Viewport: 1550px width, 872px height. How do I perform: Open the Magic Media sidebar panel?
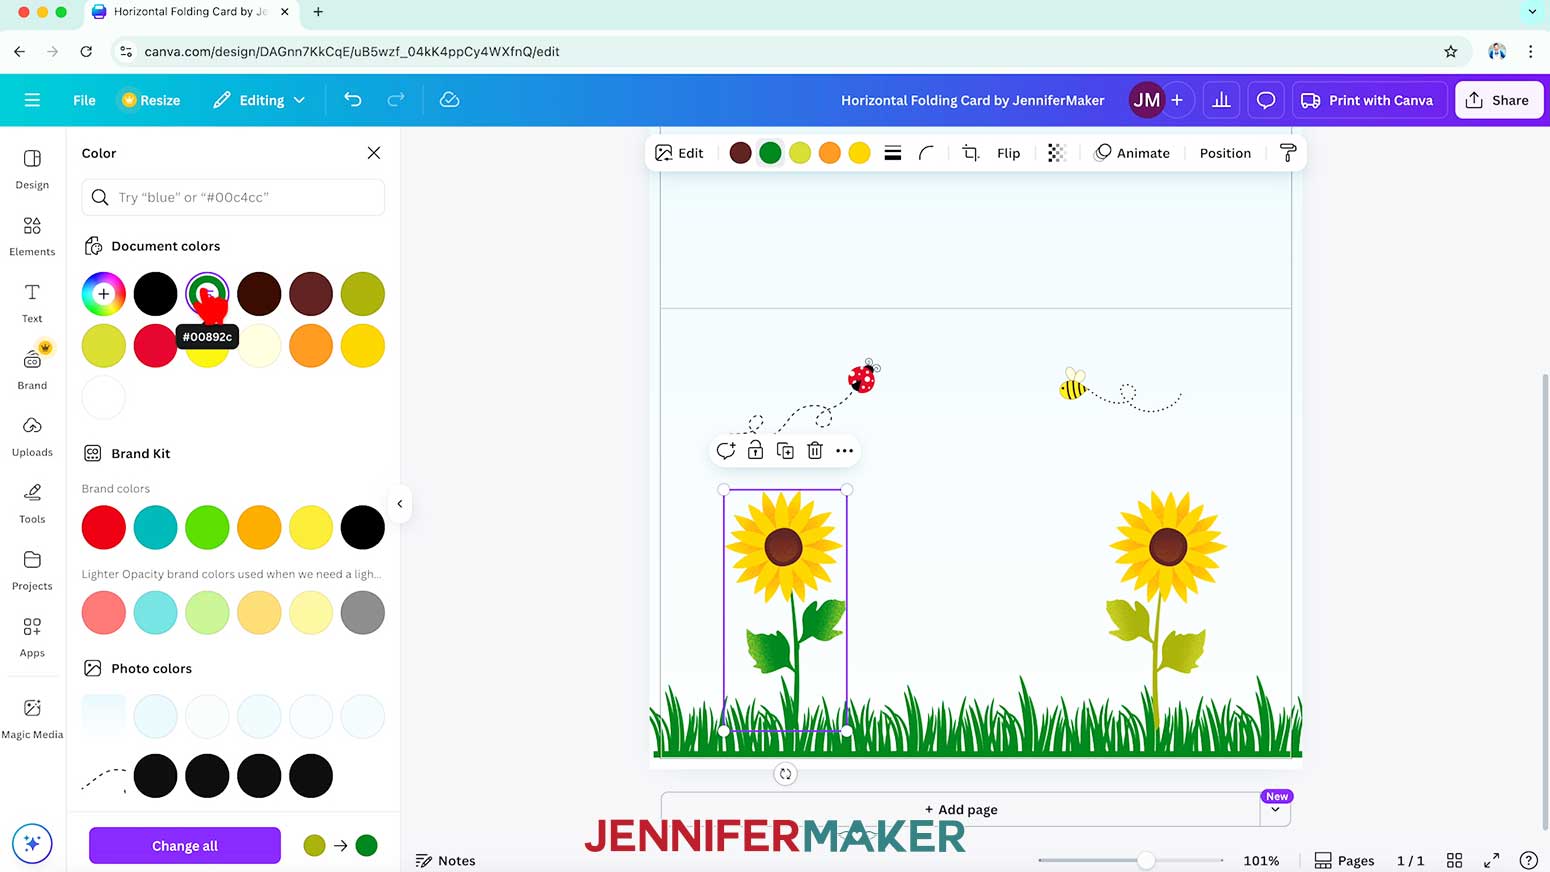(x=32, y=718)
